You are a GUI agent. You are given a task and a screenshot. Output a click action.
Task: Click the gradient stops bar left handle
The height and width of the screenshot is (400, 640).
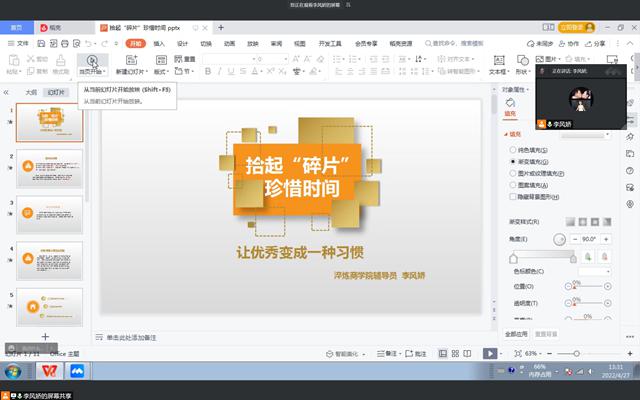[x=513, y=258]
